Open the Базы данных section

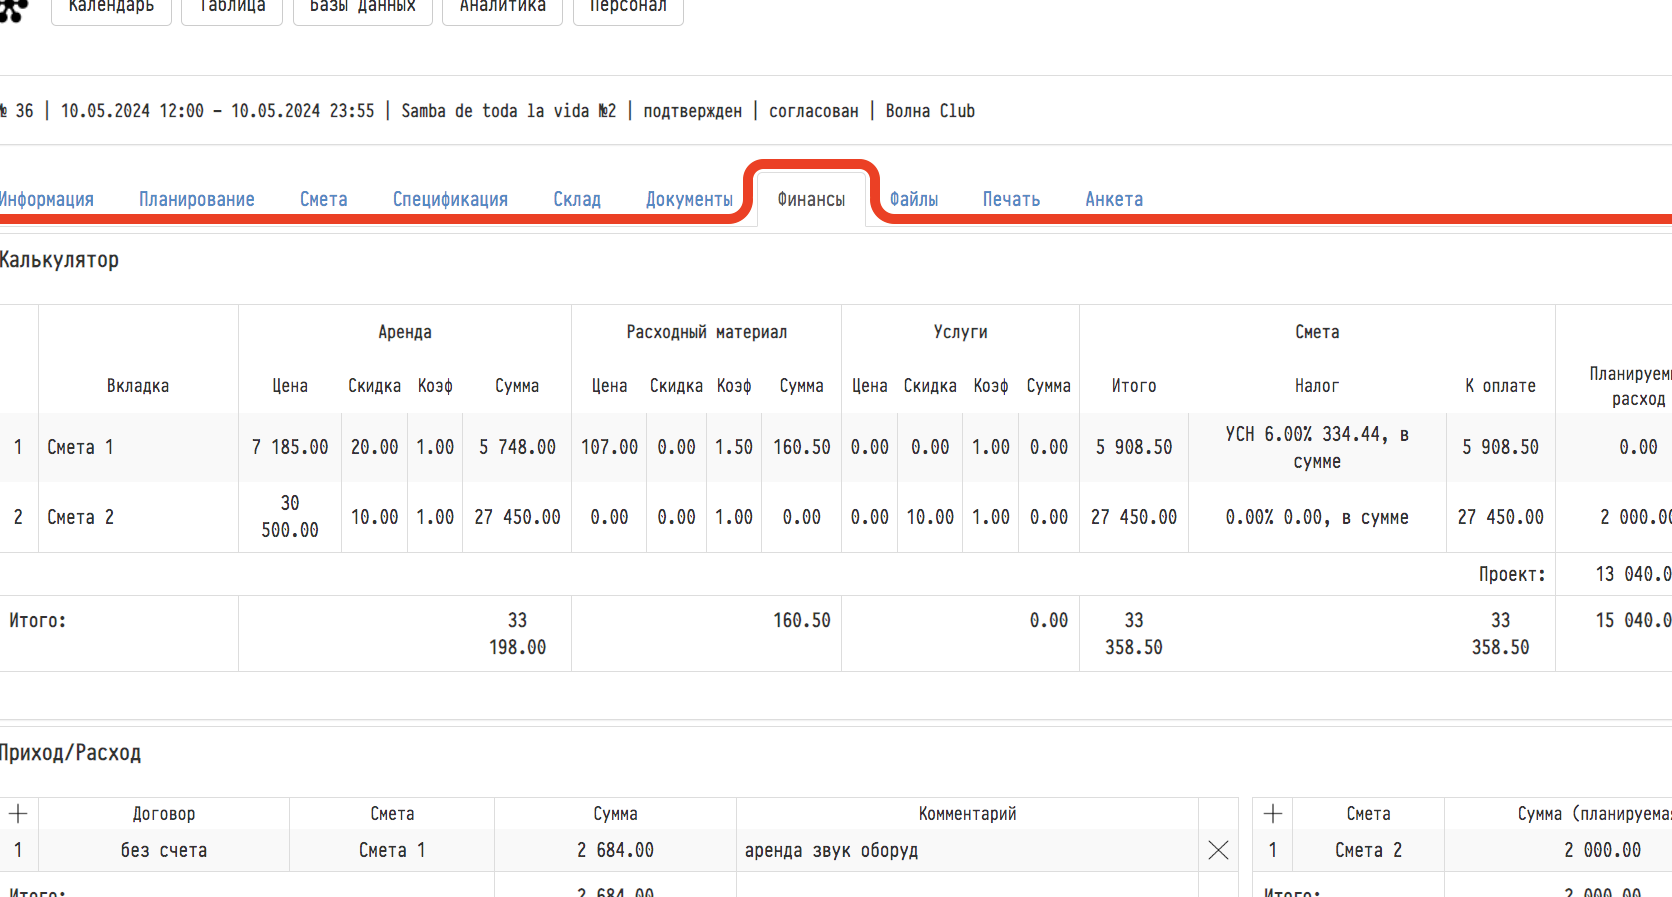click(x=362, y=8)
